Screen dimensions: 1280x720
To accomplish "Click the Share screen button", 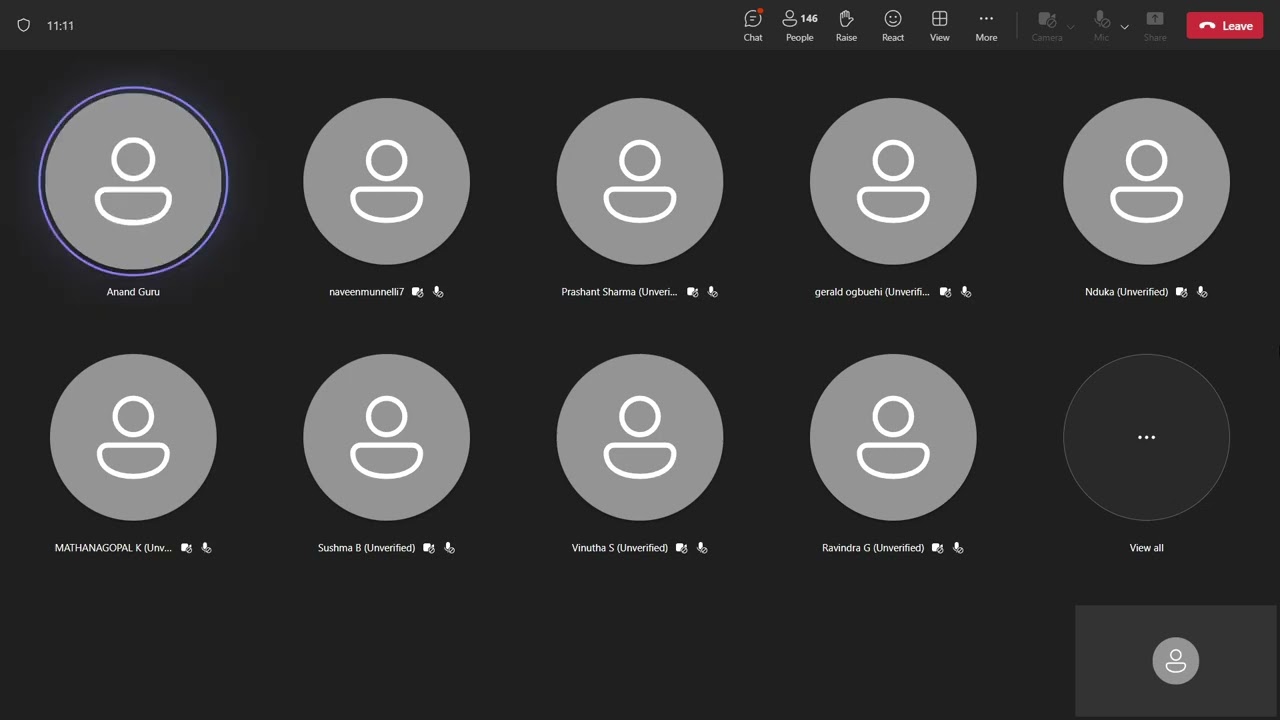I will click(1155, 26).
